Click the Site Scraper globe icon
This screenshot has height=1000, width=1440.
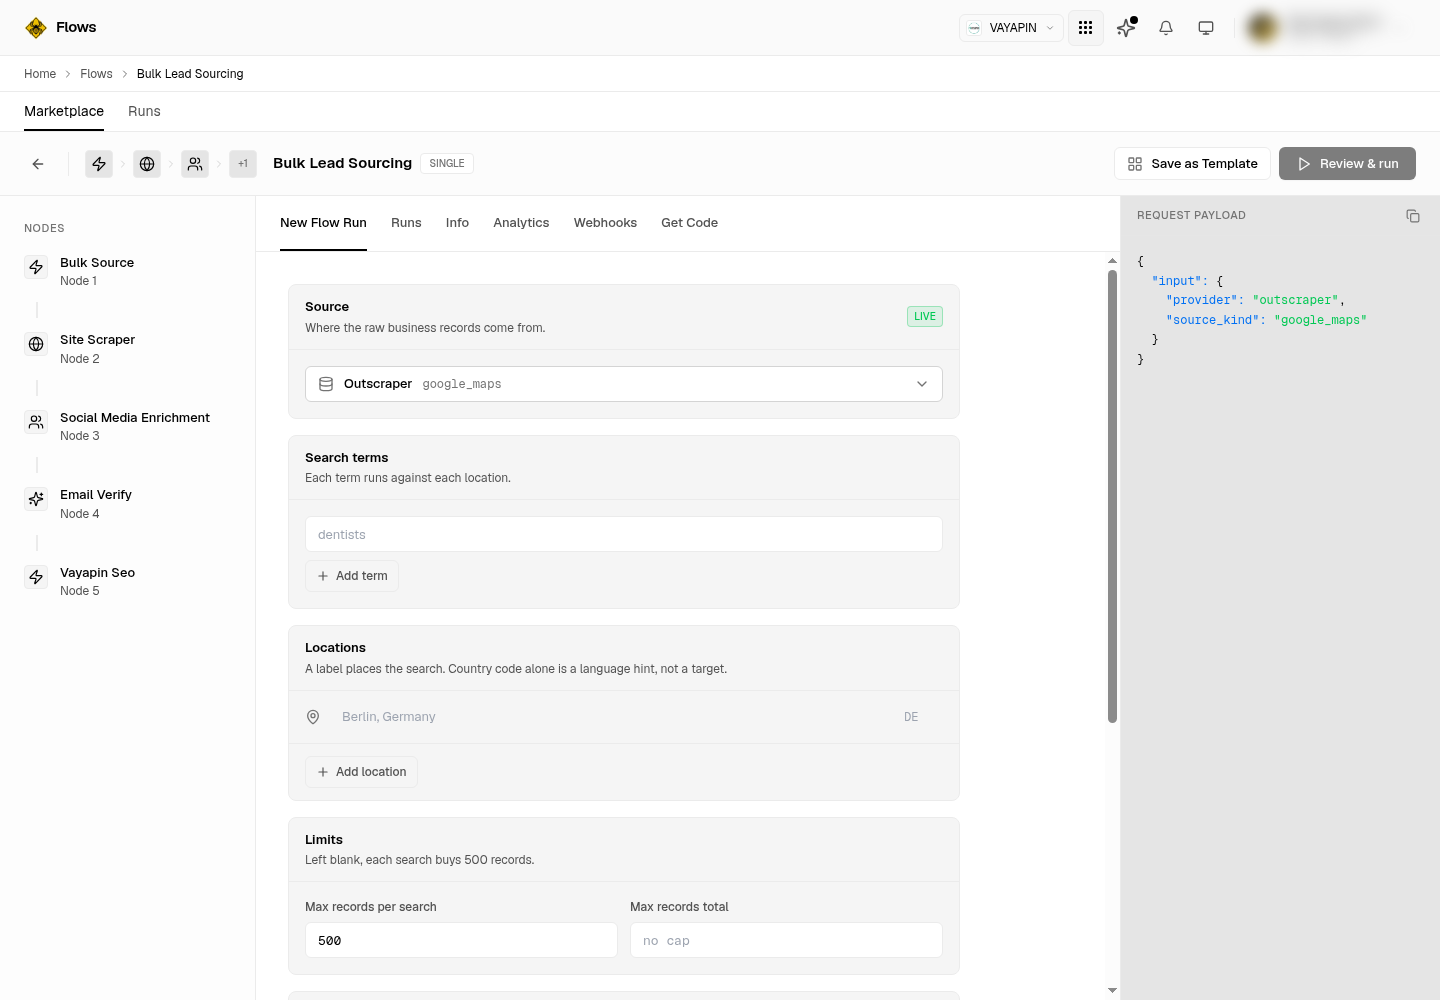point(36,344)
